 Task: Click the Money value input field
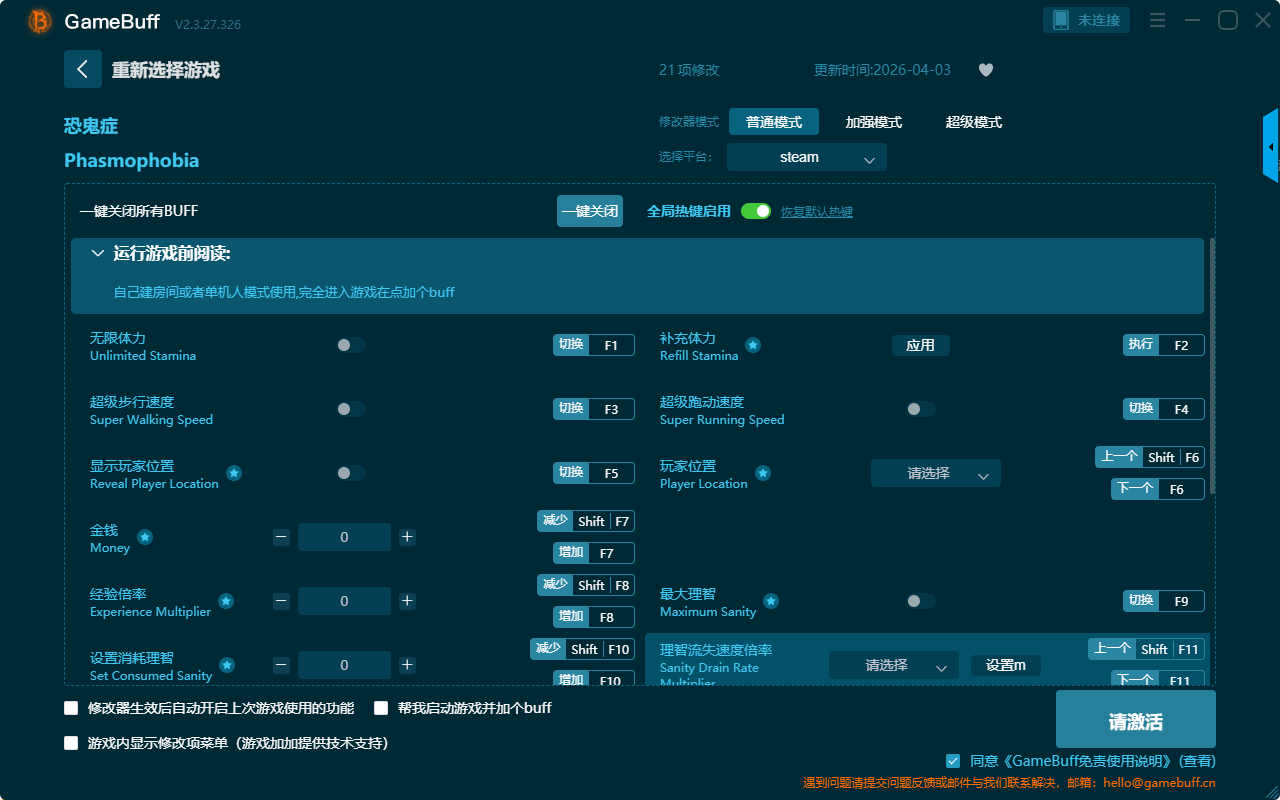click(344, 537)
